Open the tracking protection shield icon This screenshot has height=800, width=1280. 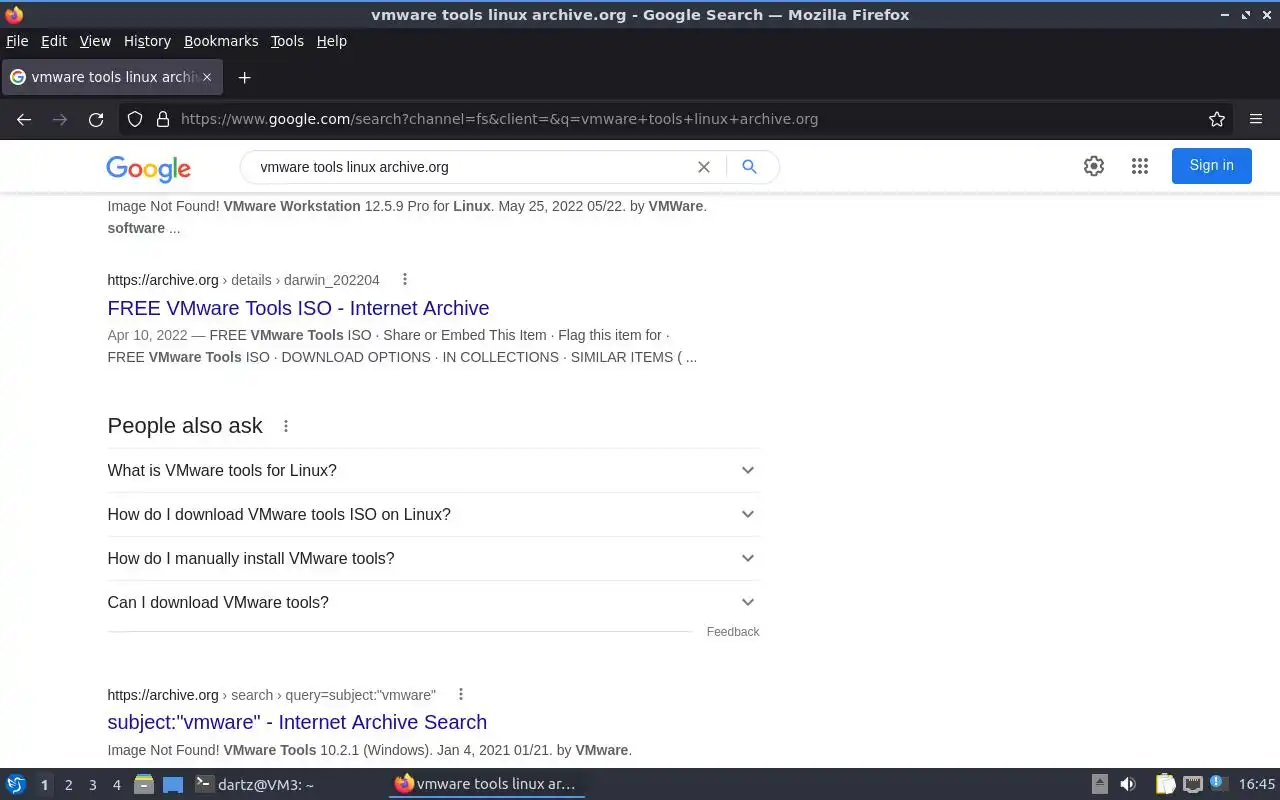pyautogui.click(x=135, y=119)
